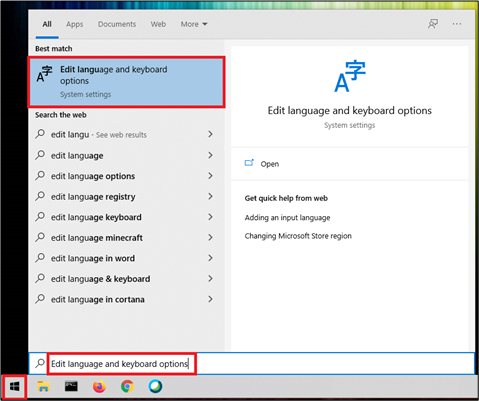Screen dimensions: 479x401
Task: Expand the More dropdown filter
Action: (194, 24)
